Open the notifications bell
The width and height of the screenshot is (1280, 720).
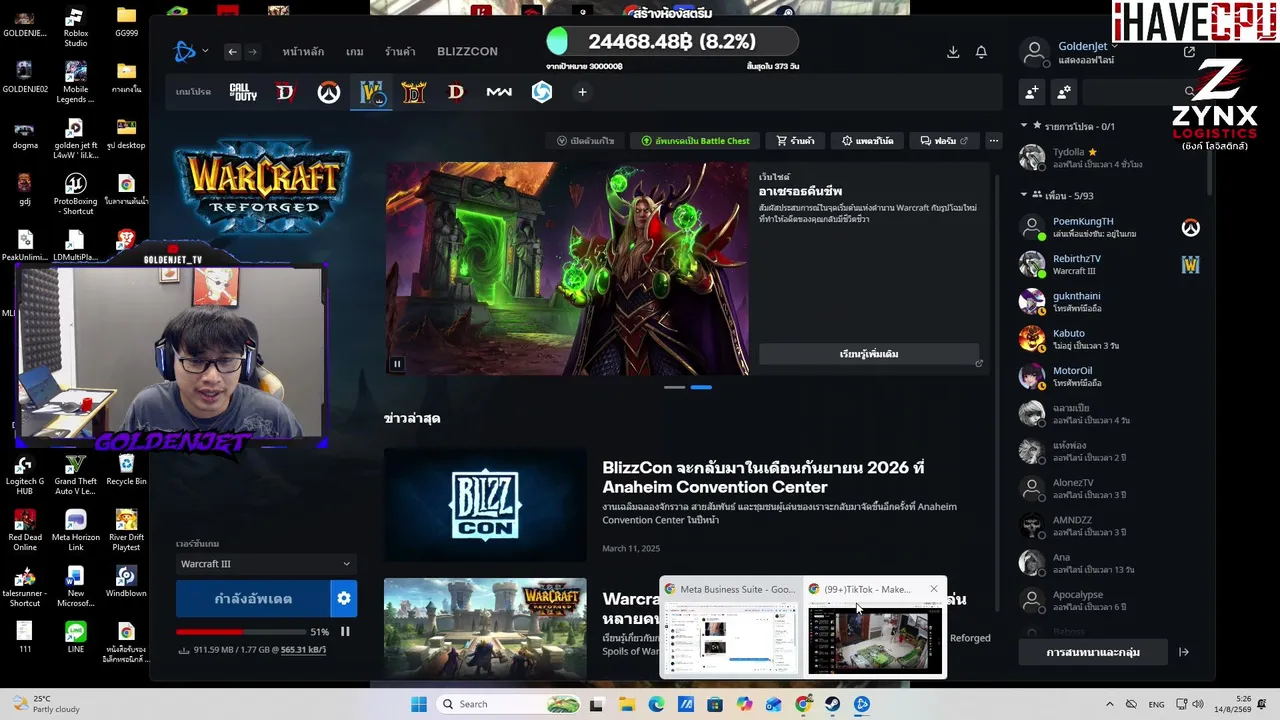click(x=981, y=52)
